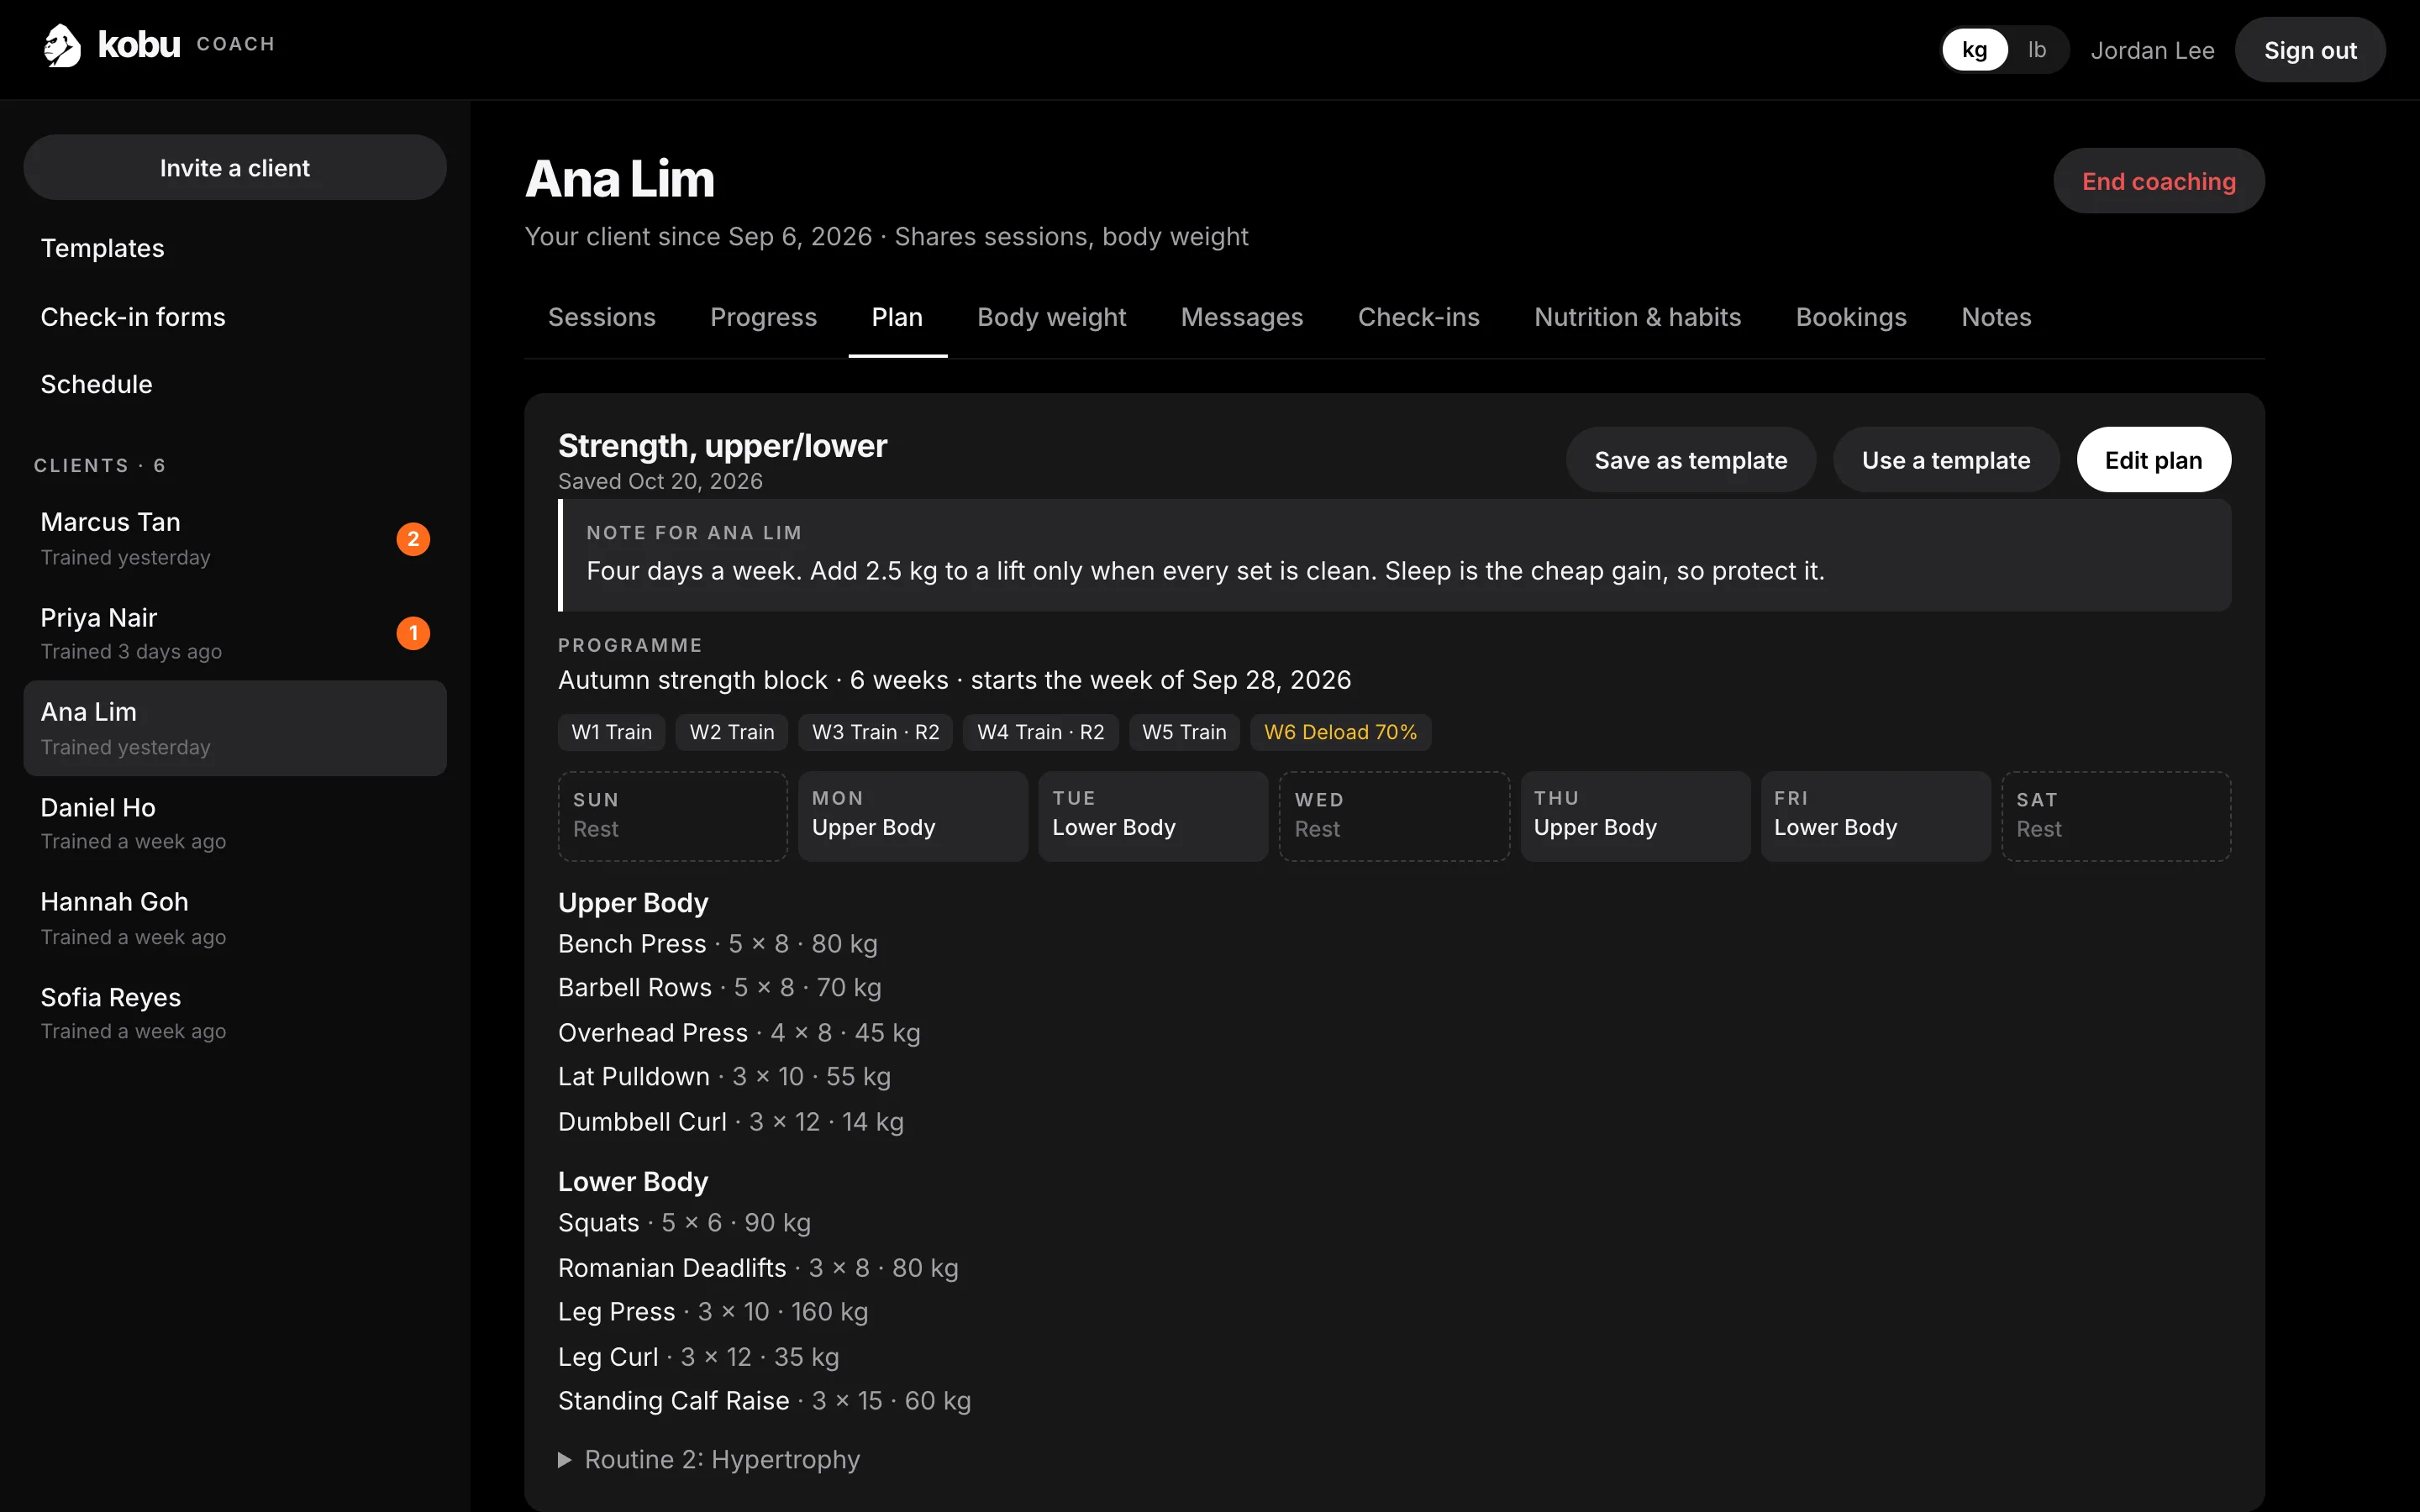Select client Daniel Ho
Image resolution: width=2420 pixels, height=1512 pixels.
point(235,823)
